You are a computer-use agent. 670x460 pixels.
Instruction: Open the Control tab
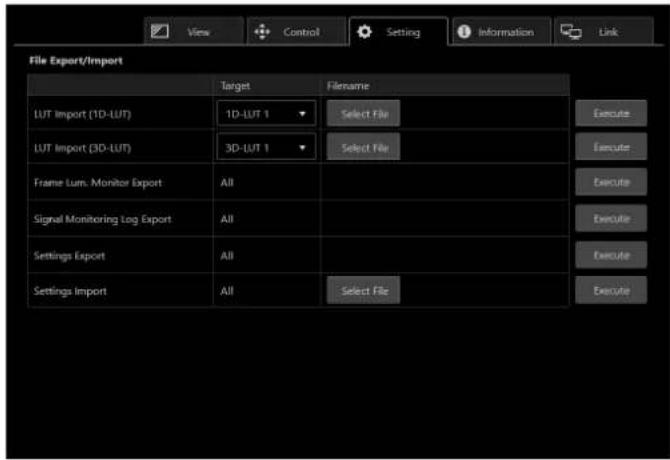[x=297, y=31]
